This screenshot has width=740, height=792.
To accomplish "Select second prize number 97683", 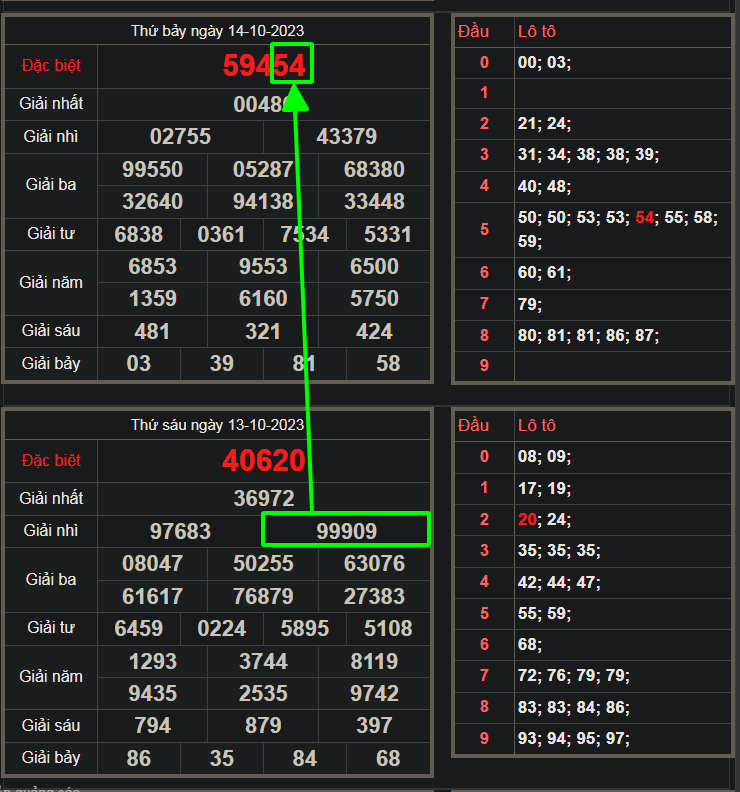I will tap(180, 530).
